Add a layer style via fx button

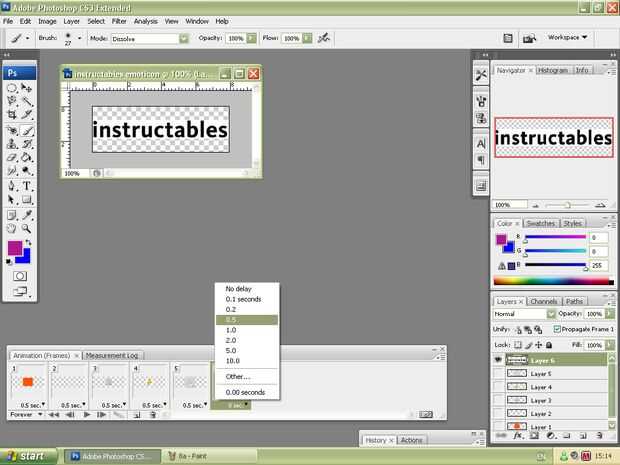coord(518,436)
